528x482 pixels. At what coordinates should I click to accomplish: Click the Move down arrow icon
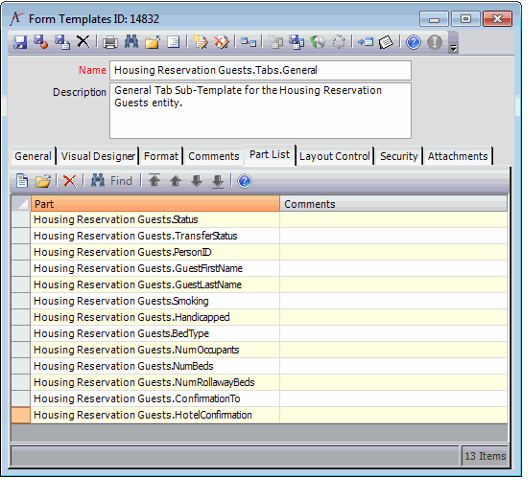(x=197, y=181)
